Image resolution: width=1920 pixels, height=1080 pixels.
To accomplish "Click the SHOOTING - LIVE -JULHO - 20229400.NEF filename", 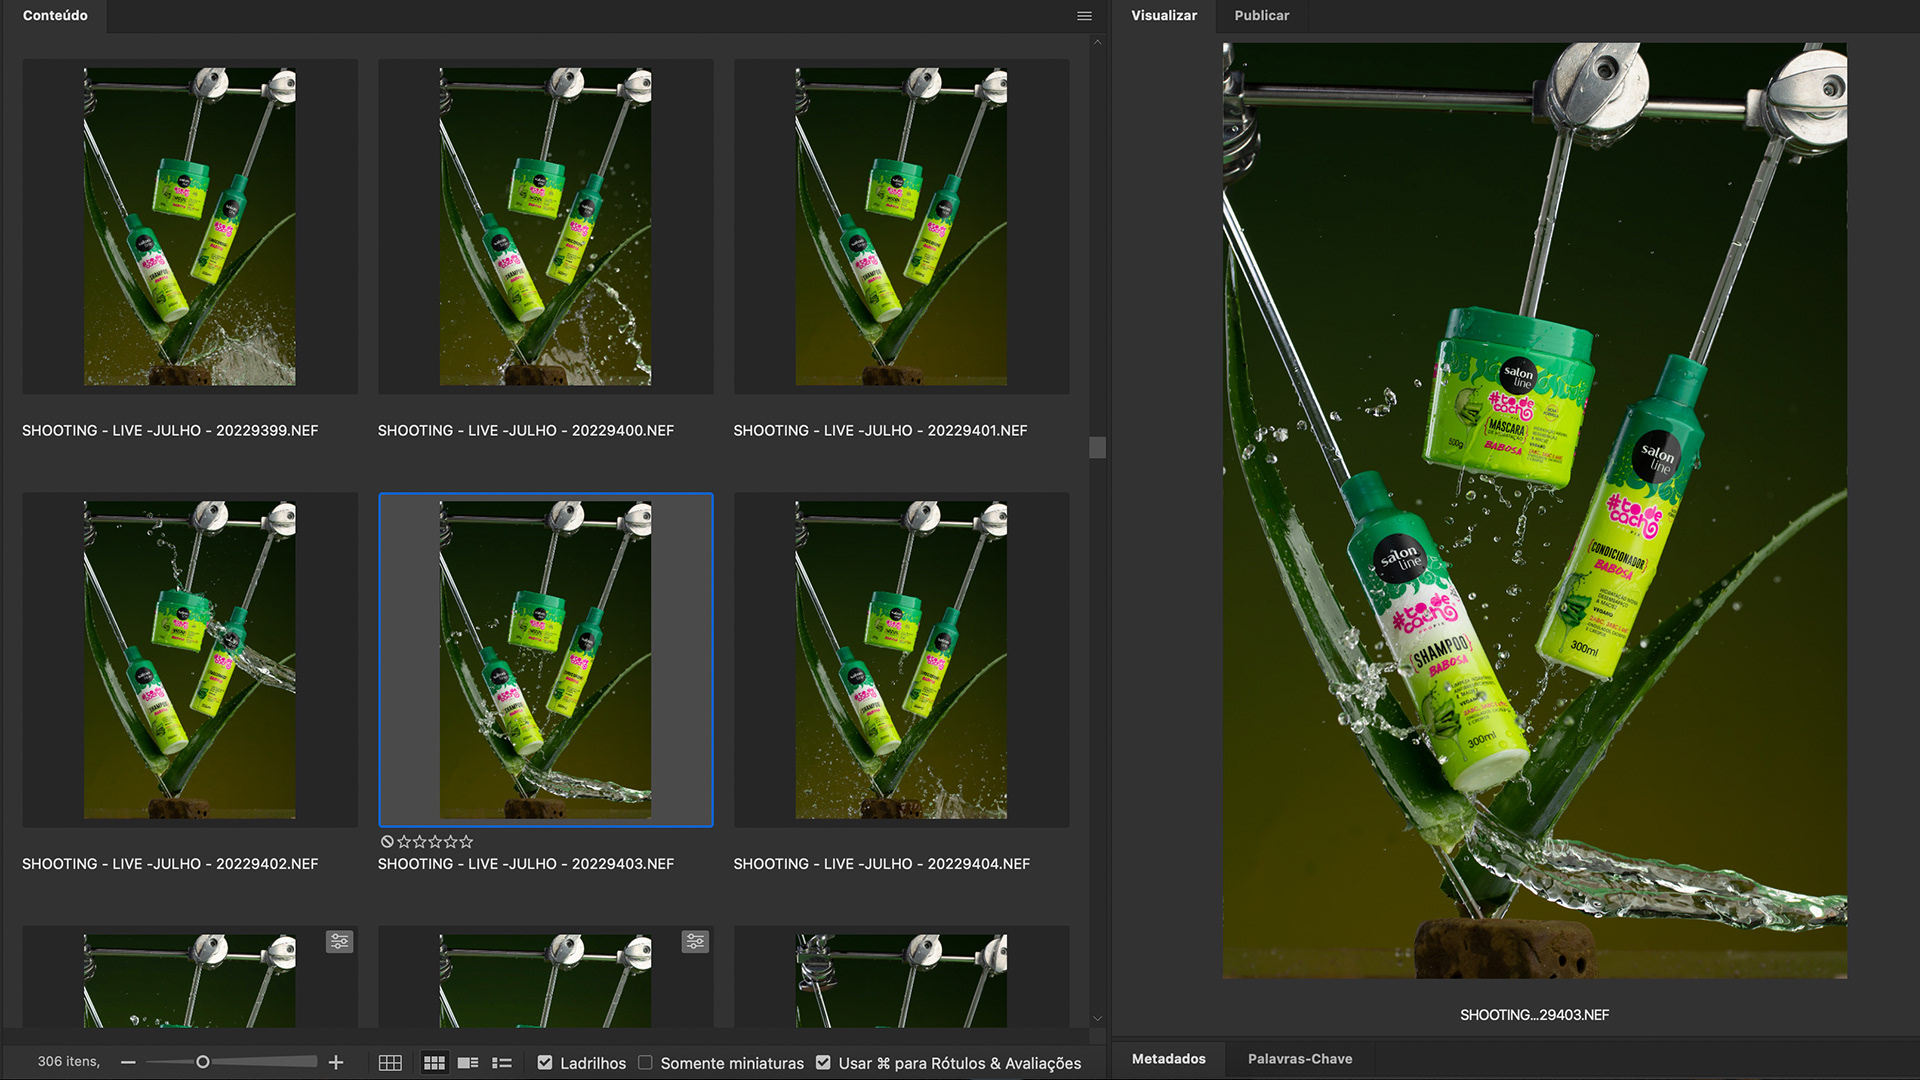I will 525,431.
